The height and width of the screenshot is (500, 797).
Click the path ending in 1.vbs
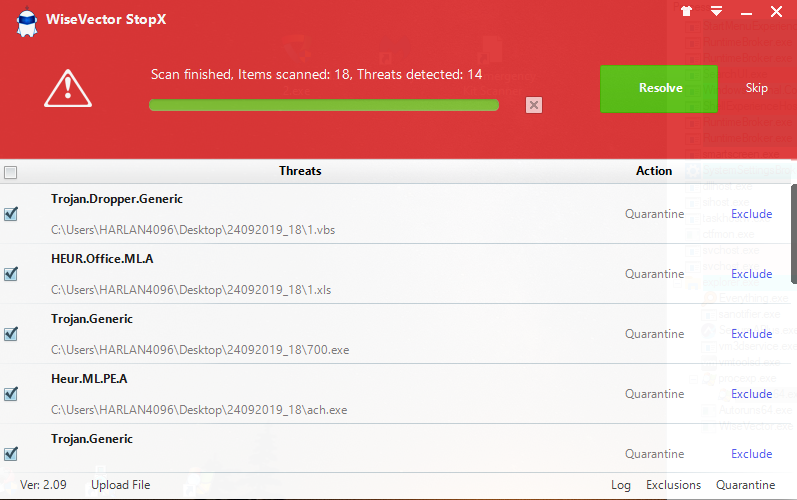(193, 230)
